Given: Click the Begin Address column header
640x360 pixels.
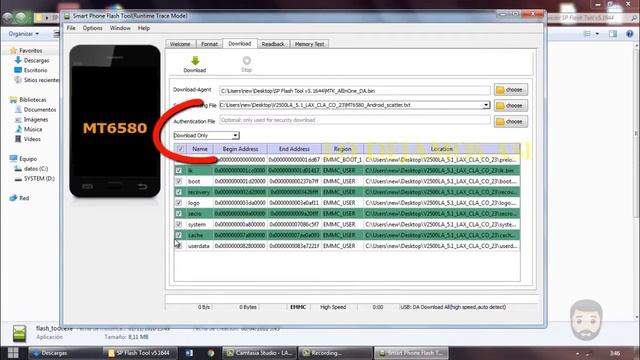Looking at the screenshot, I should point(240,149).
